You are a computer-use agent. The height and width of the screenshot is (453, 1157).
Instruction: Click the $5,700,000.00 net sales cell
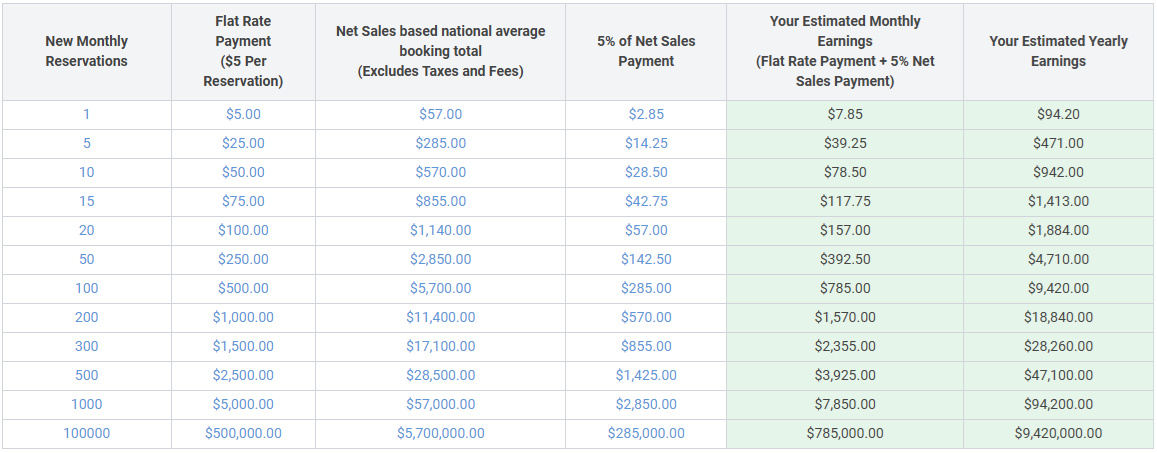440,433
